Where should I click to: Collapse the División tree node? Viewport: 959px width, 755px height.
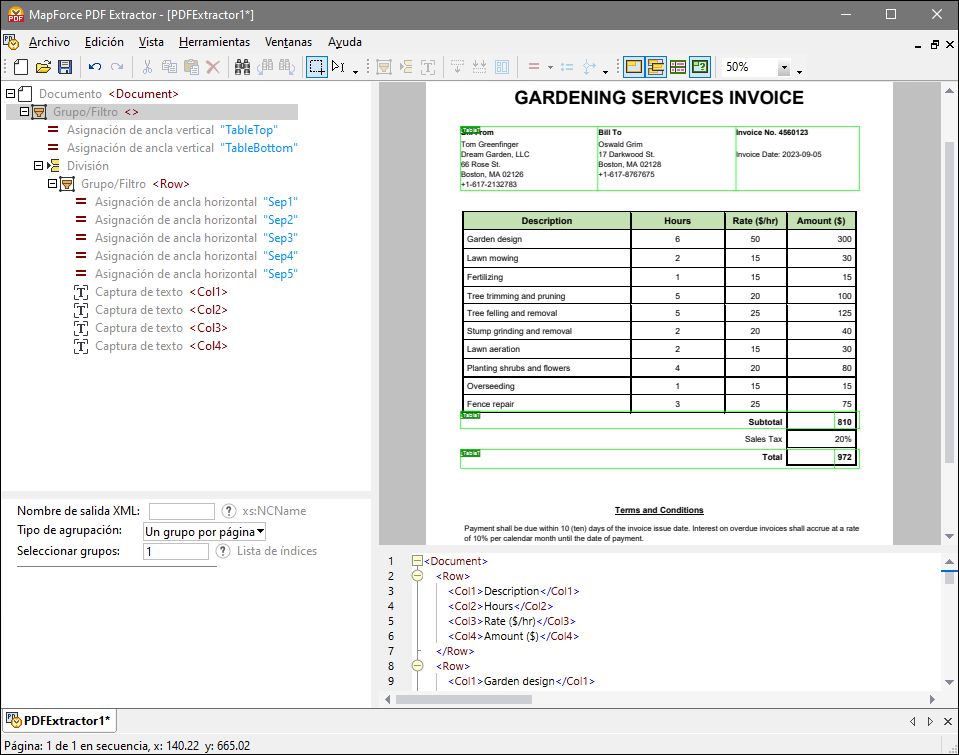39,166
